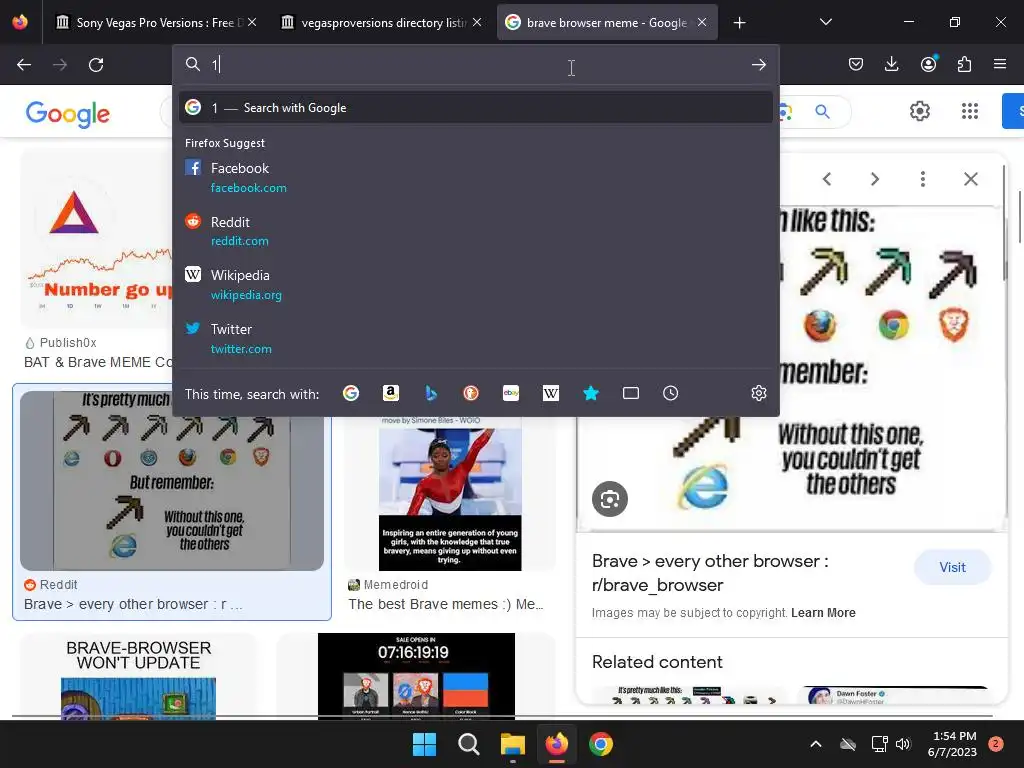The height and width of the screenshot is (768, 1024).
Task: Click the Google search magnifier button
Action: 822,112
